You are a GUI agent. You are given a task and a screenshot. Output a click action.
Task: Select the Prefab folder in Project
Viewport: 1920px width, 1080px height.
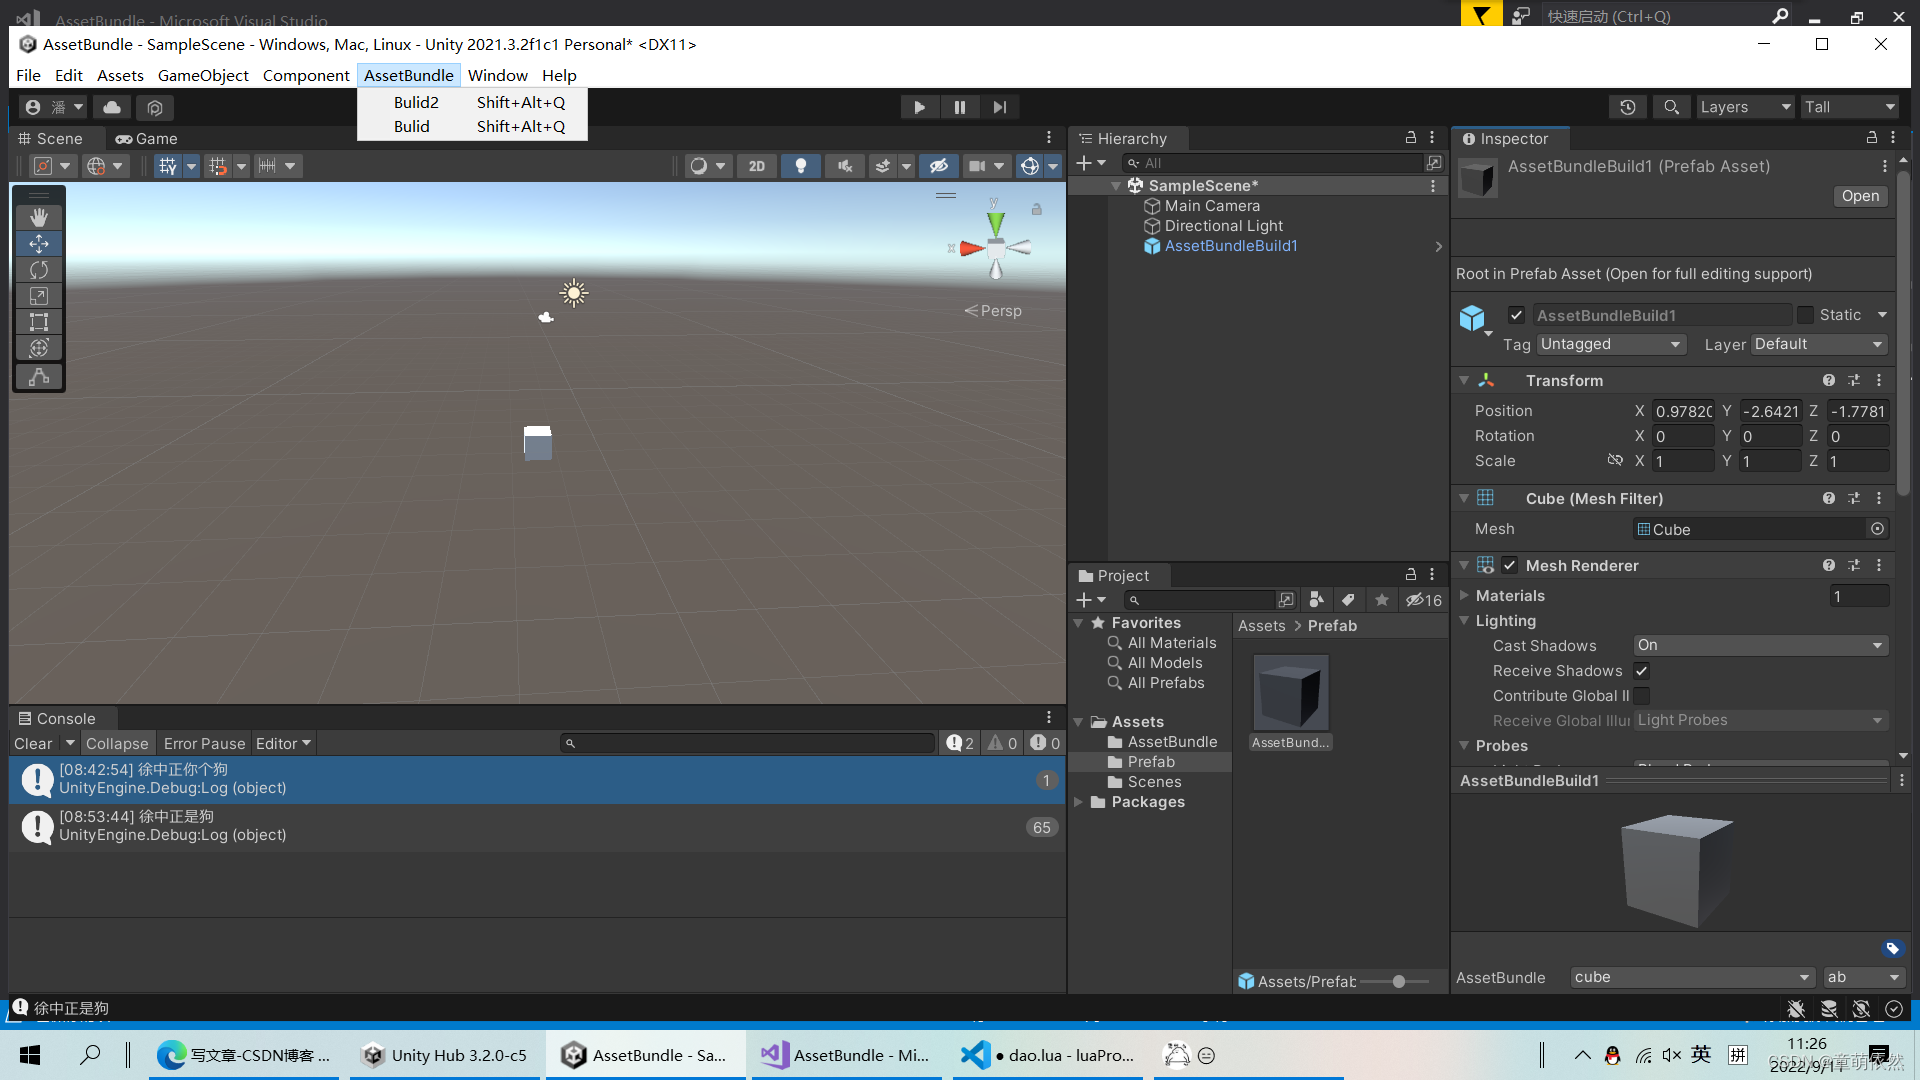1151,762
